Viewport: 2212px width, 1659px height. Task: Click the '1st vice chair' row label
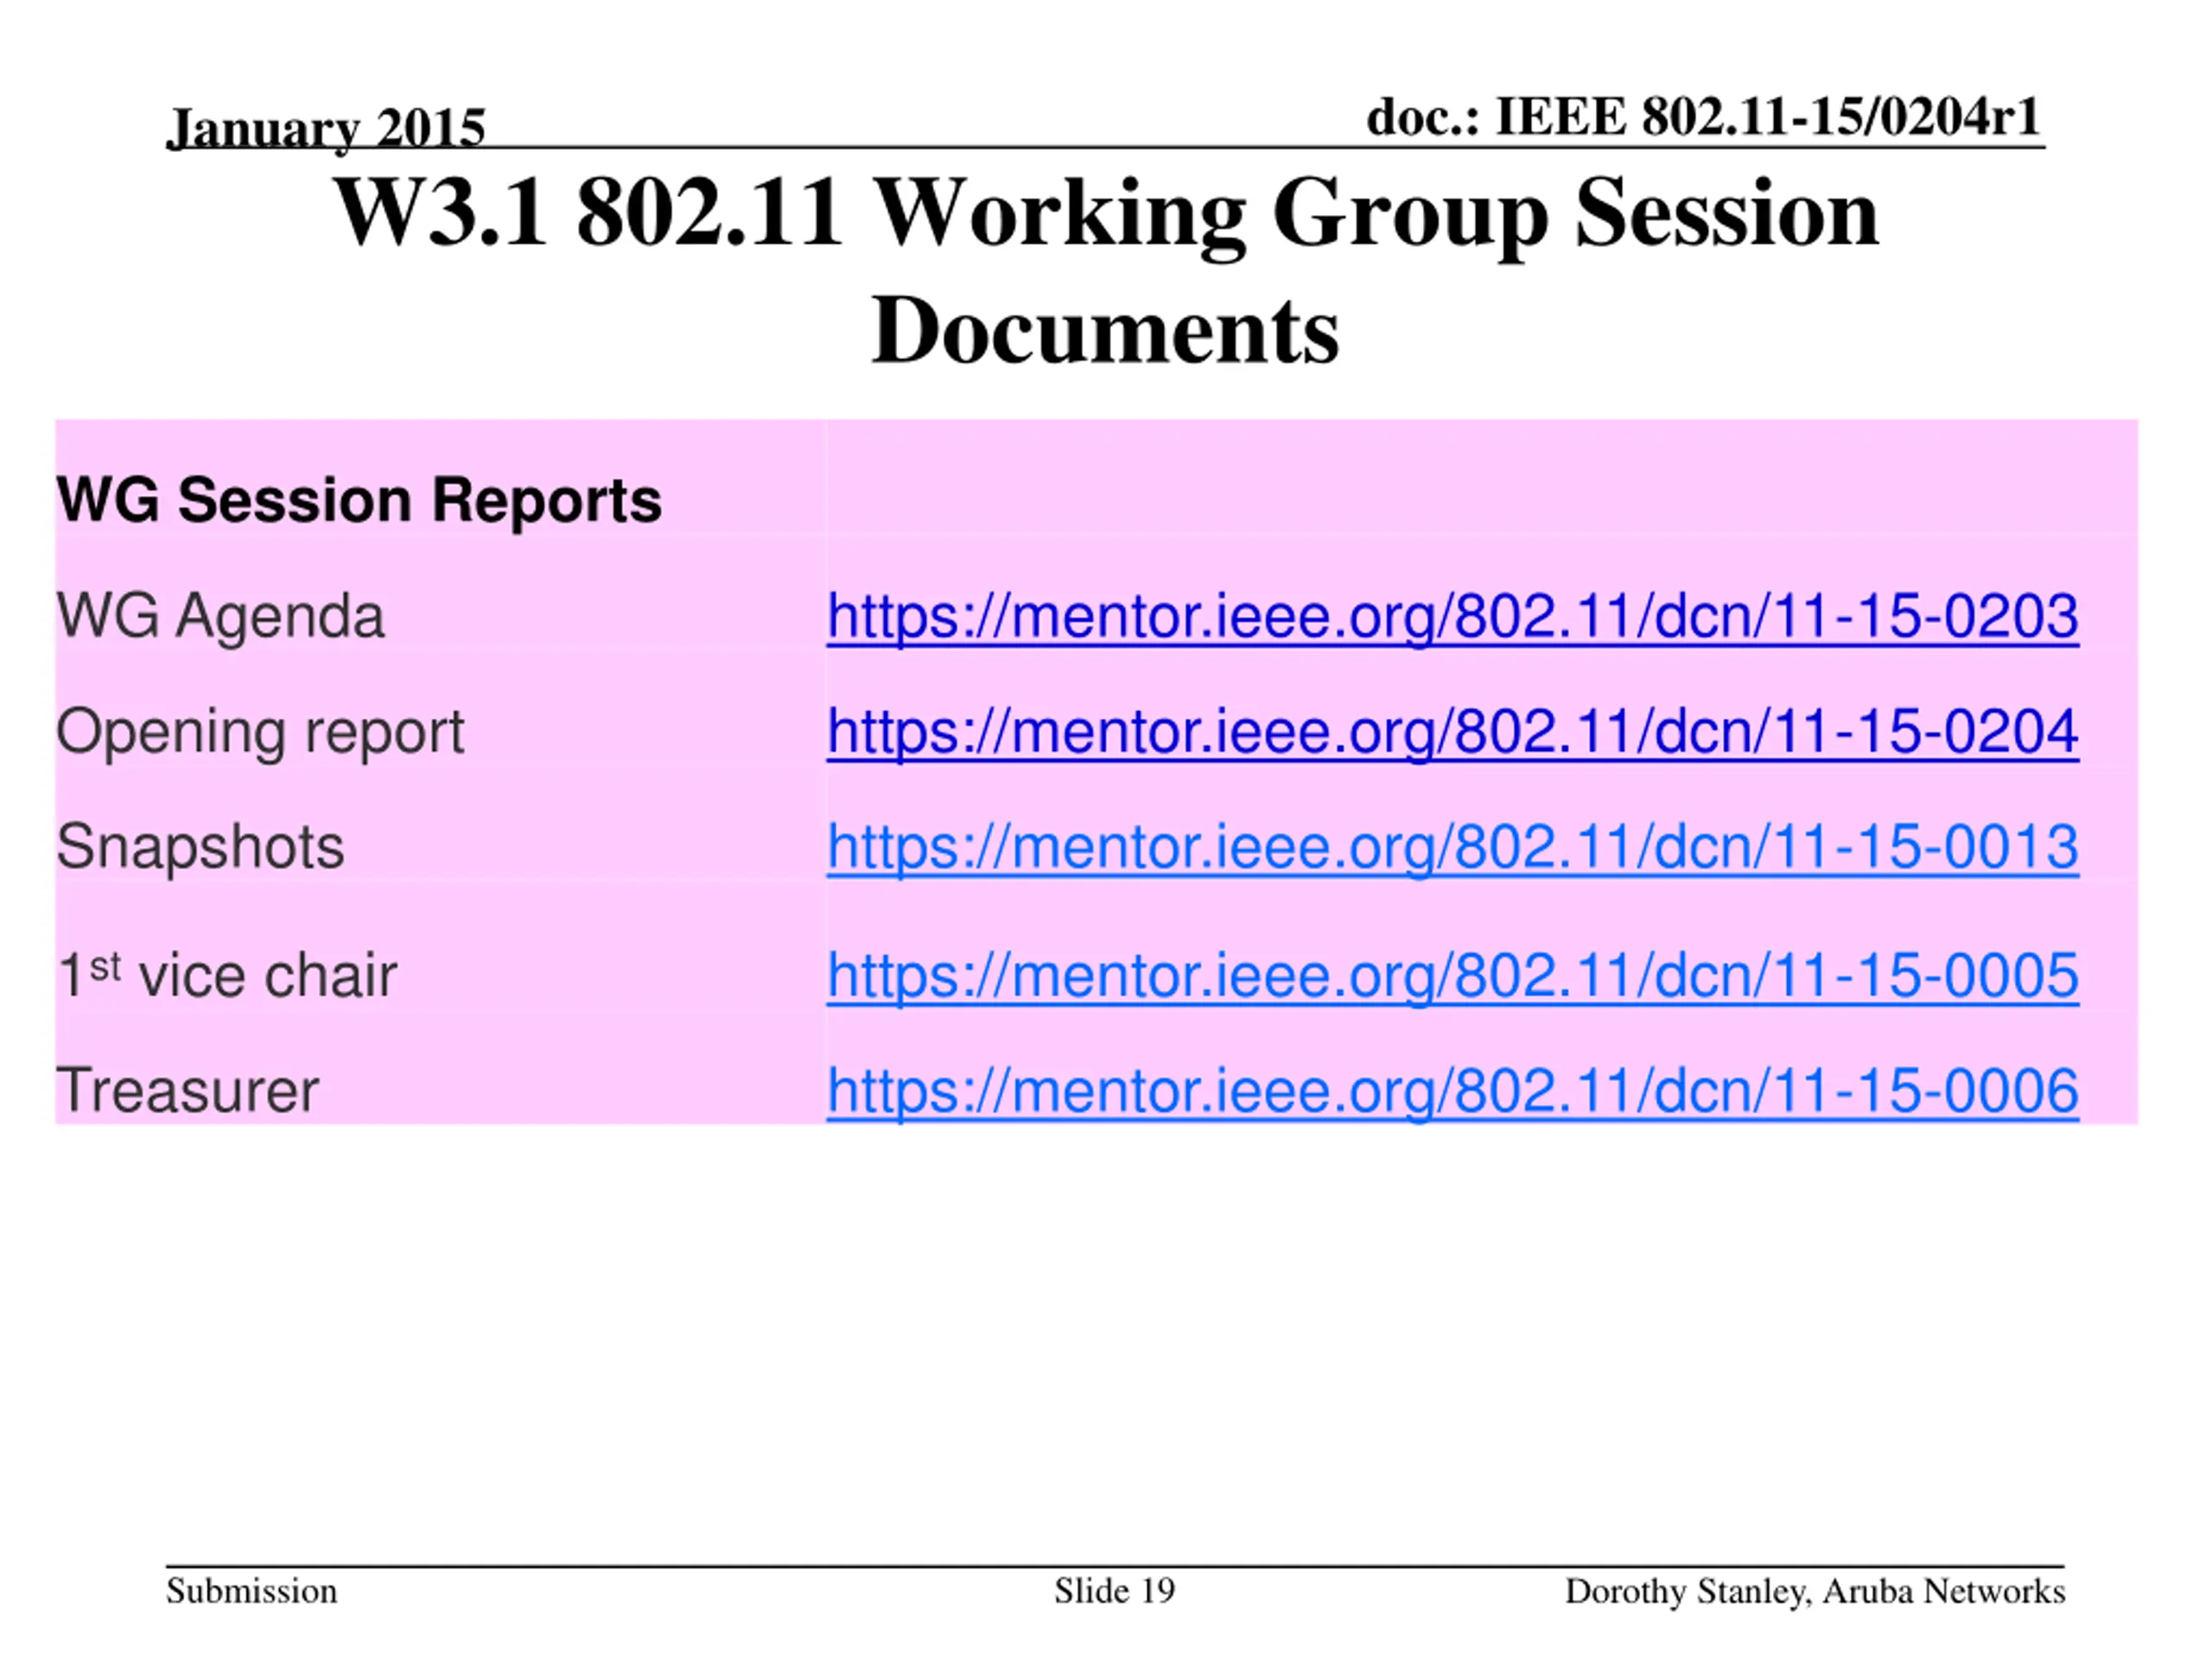[x=227, y=975]
